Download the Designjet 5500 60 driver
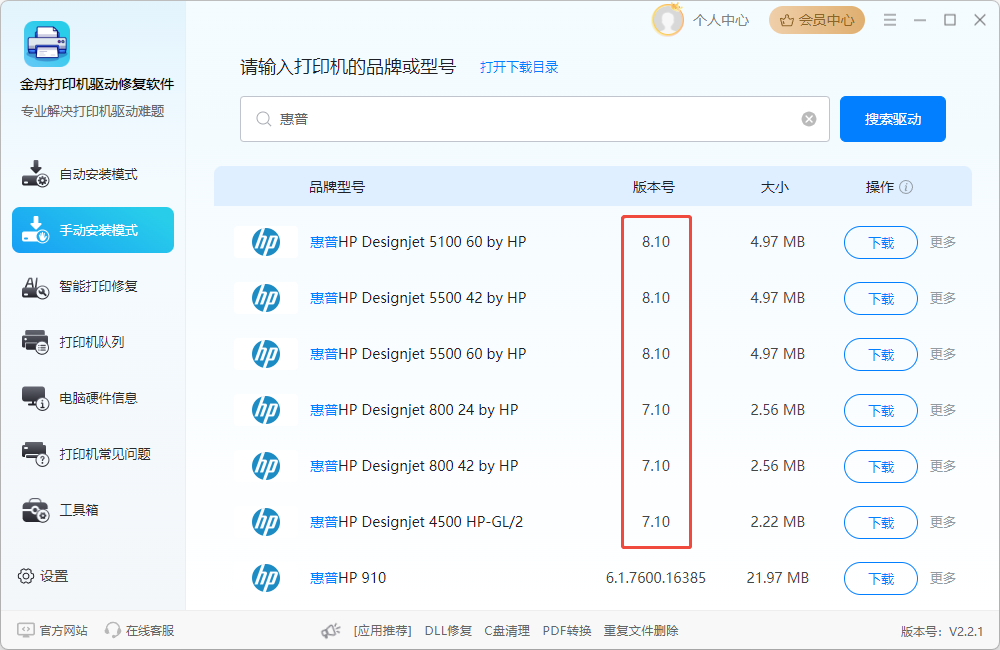This screenshot has width=1000, height=650. tap(881, 354)
